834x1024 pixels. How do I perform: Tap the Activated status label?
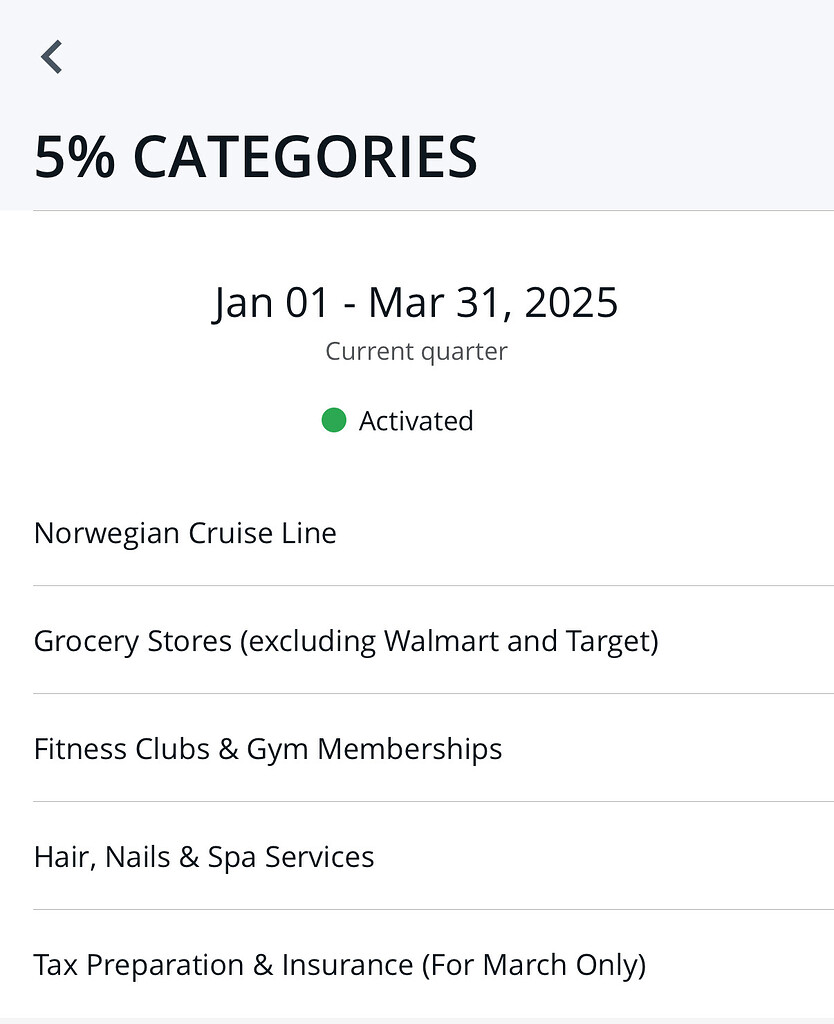416,421
